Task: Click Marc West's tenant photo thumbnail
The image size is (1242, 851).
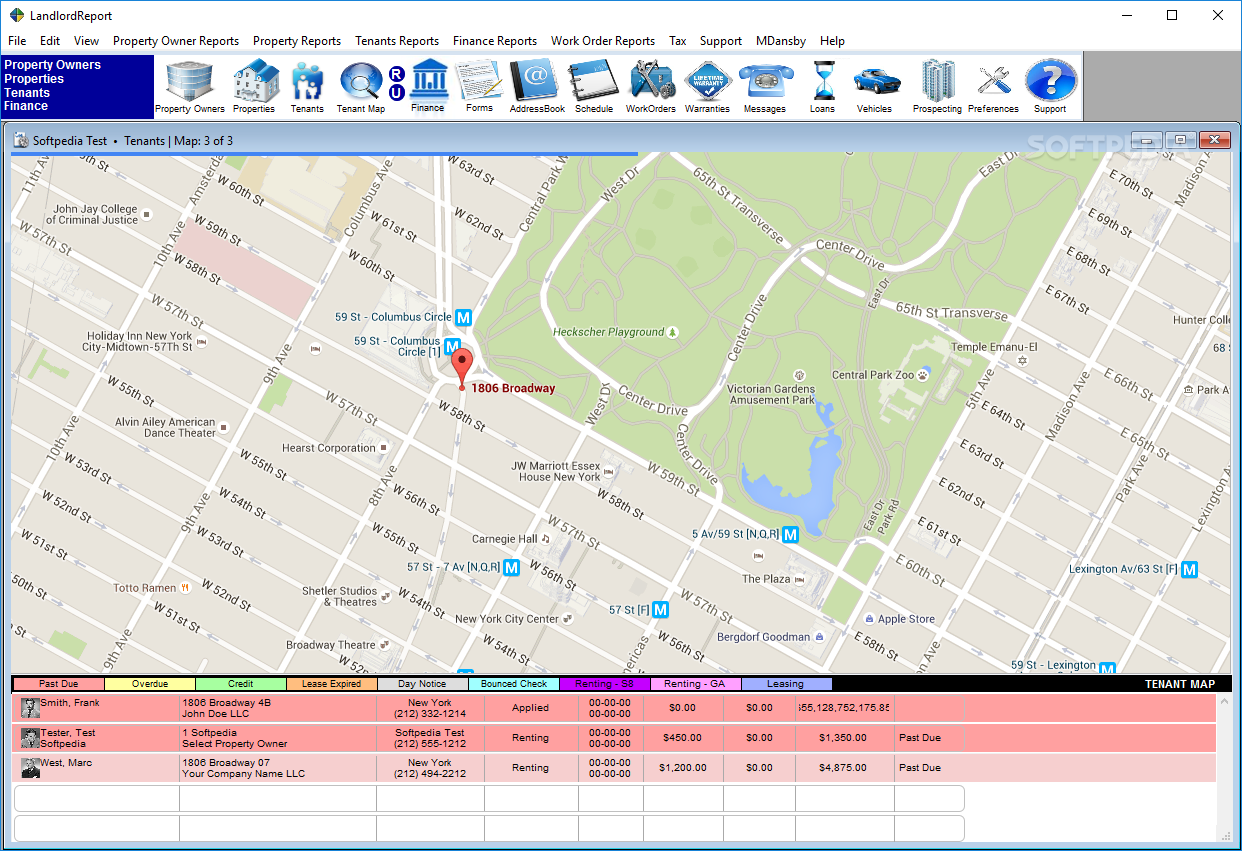Action: [x=30, y=768]
